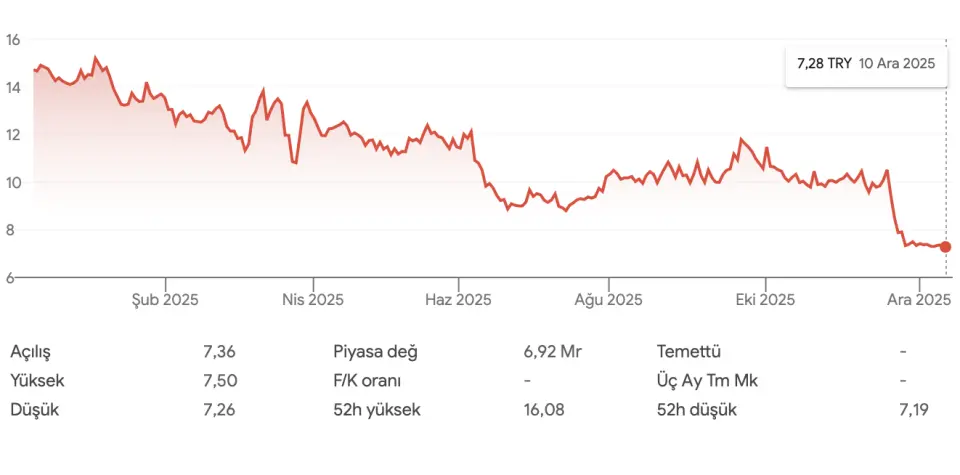Select the Nis 2025 x-axis label
Image resolution: width=960 pixels, height=475 pixels.
pos(312,299)
